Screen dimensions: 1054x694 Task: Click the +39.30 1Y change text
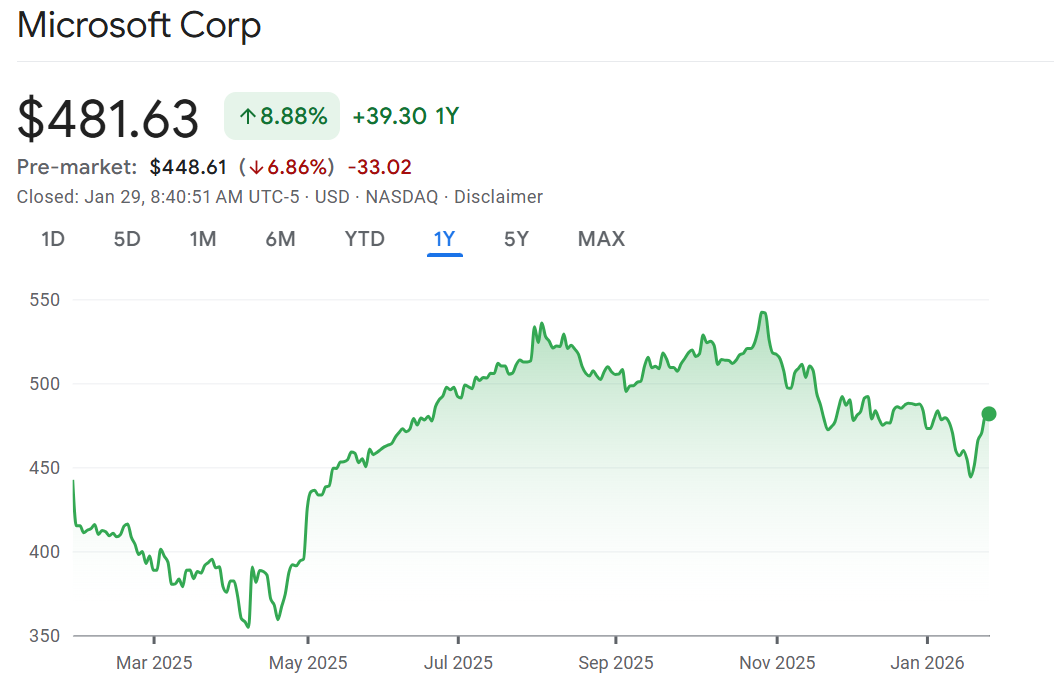[x=405, y=117]
